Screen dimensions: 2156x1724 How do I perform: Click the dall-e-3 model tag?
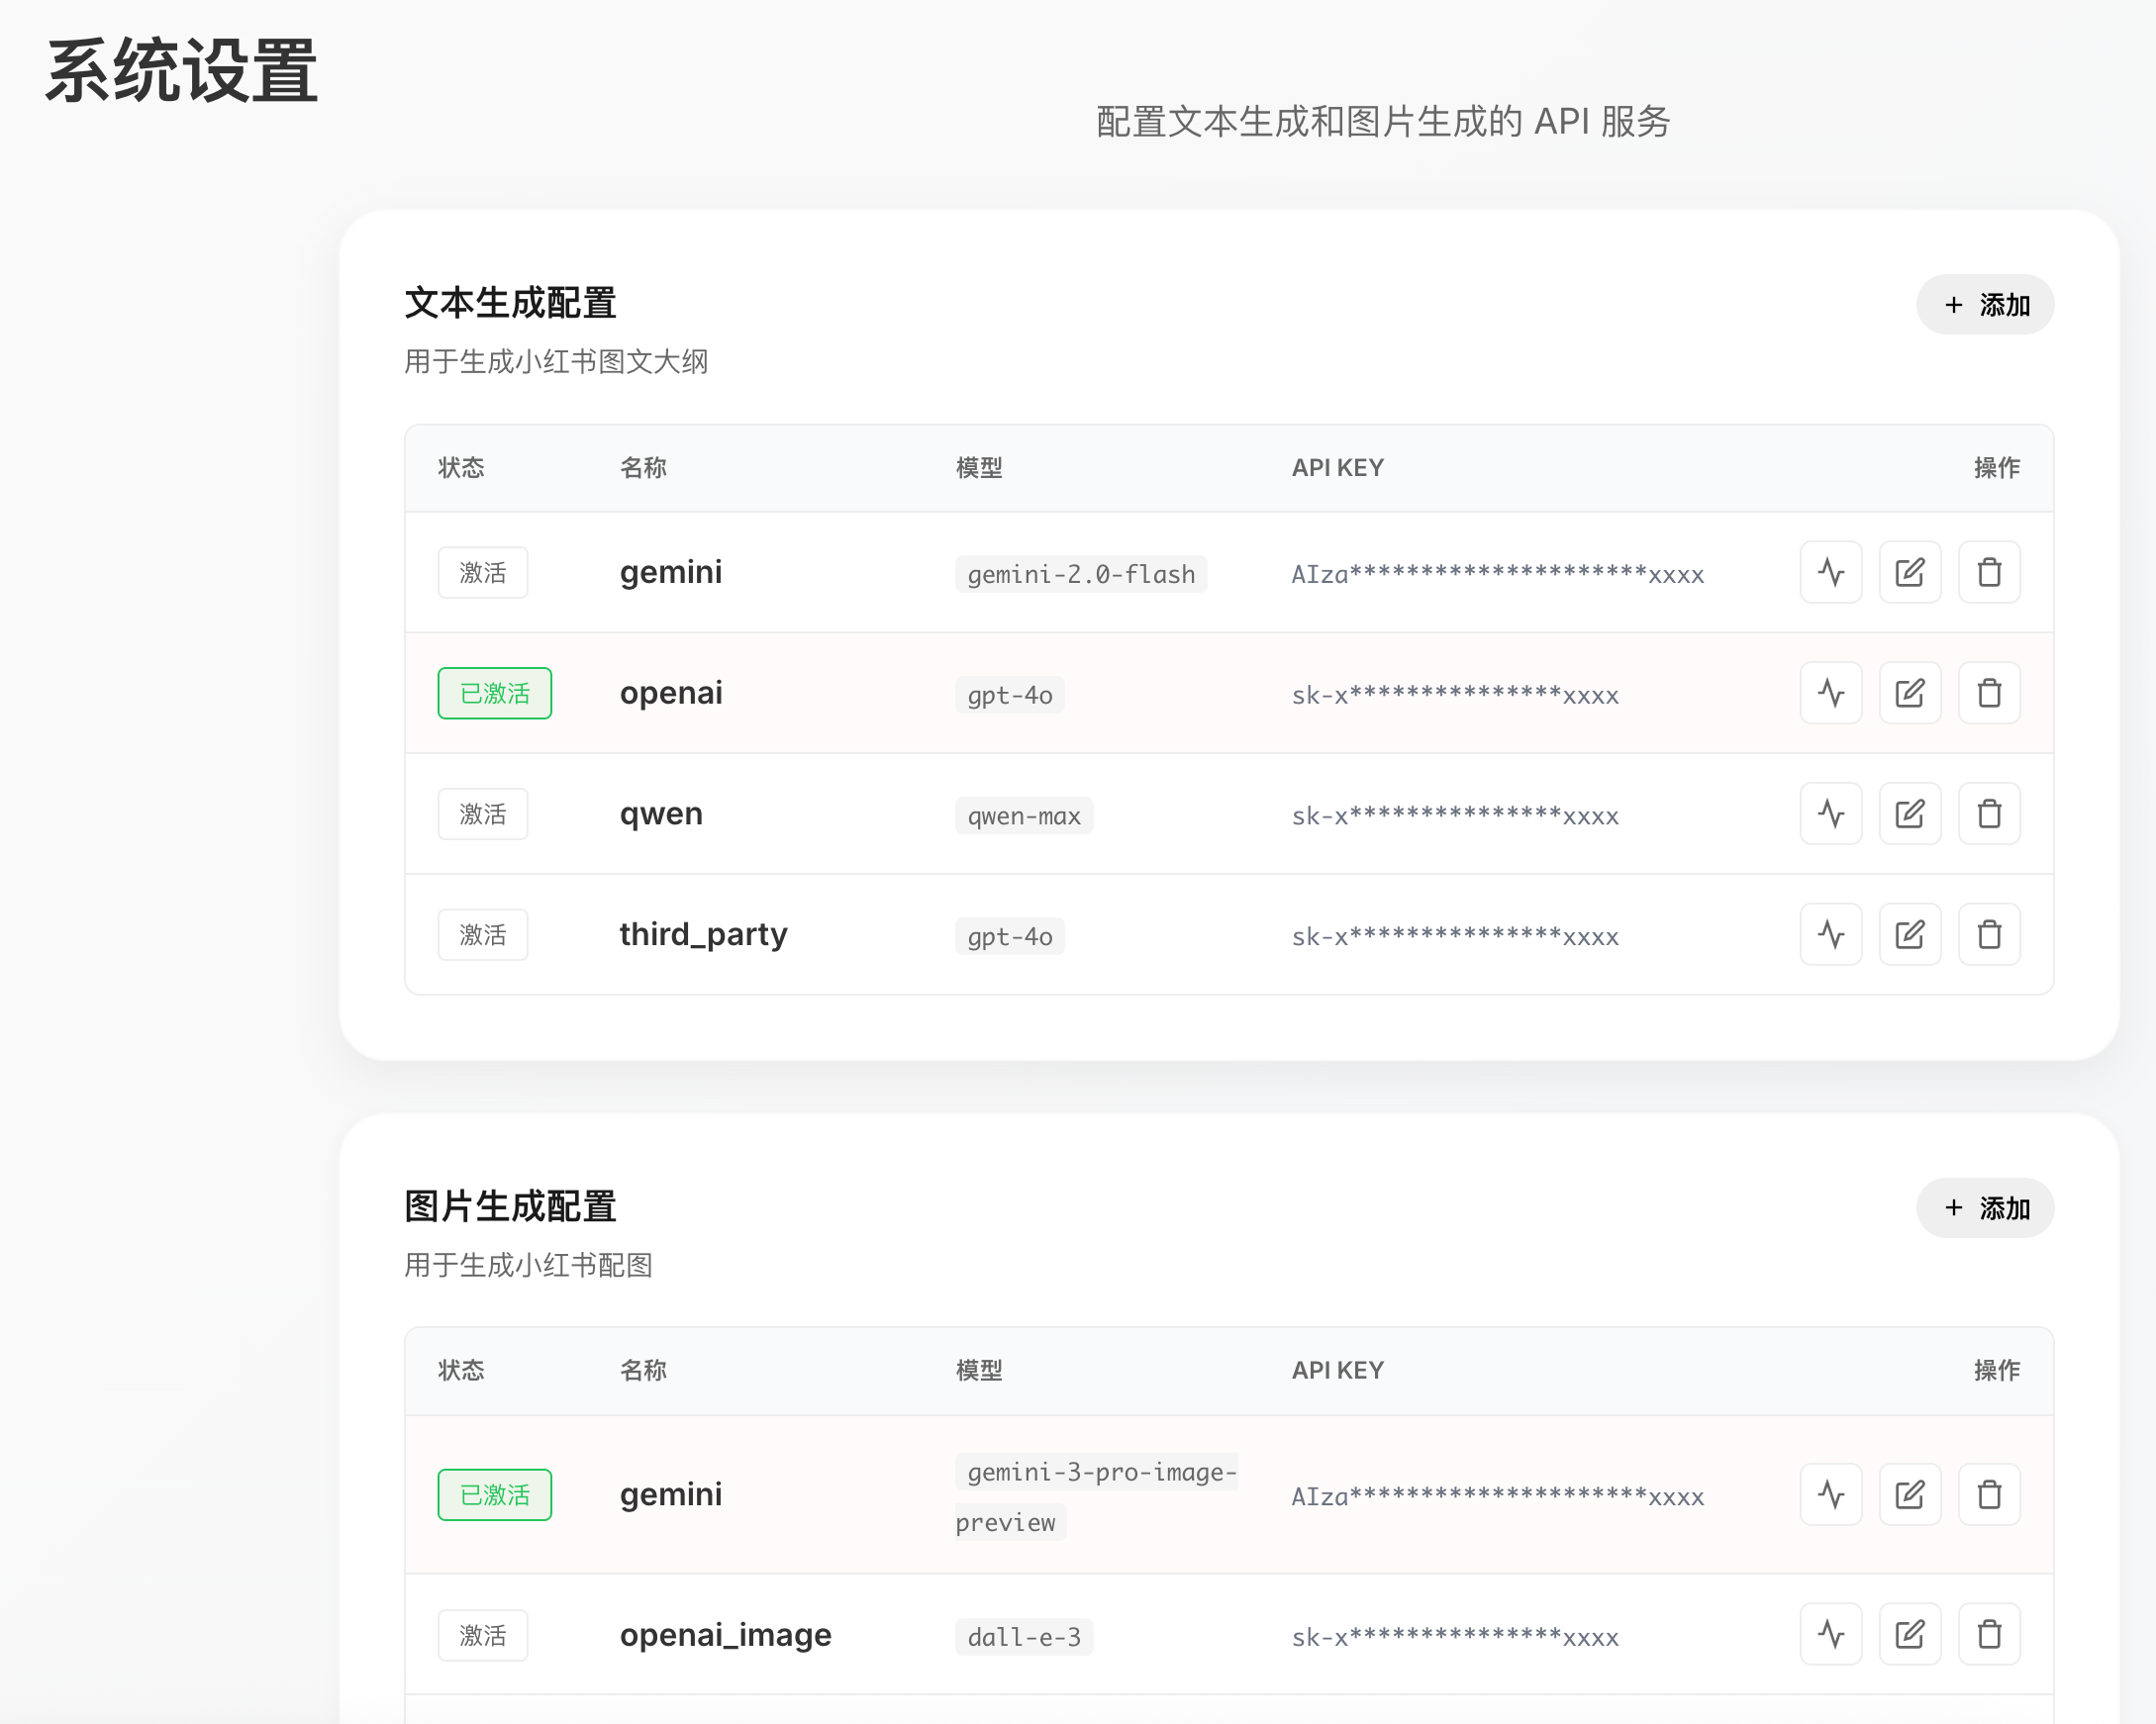pyautogui.click(x=1023, y=1637)
